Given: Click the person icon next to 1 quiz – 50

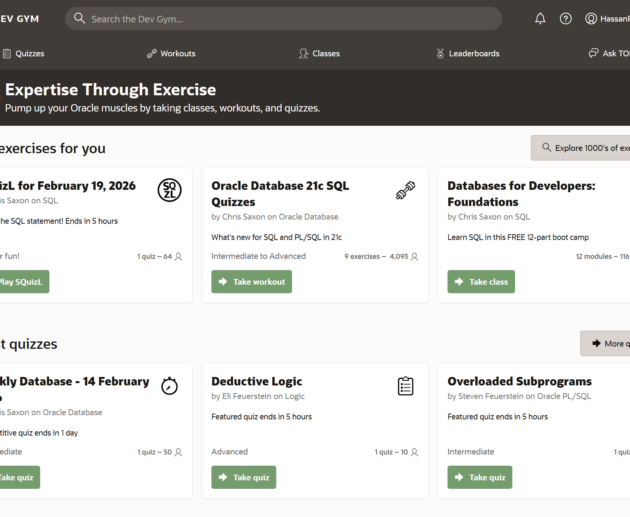Looking at the screenshot, I should [178, 452].
